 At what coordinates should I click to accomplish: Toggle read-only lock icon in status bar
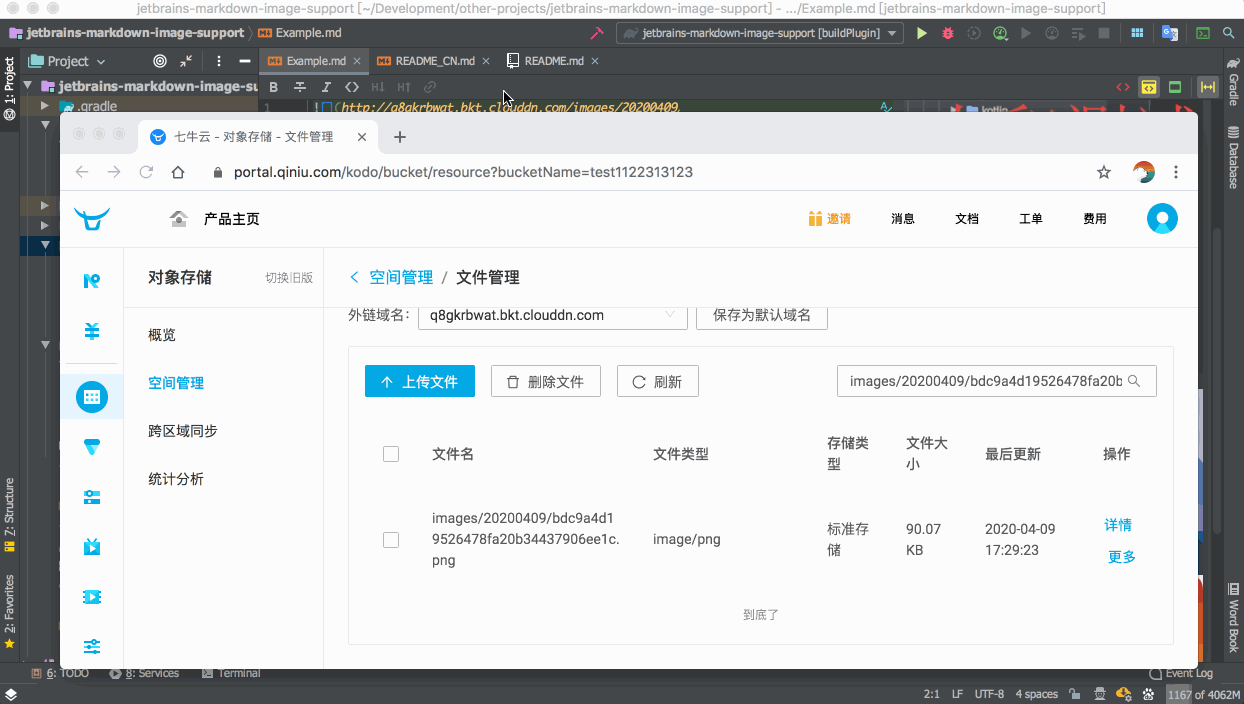pyautogui.click(x=1074, y=694)
